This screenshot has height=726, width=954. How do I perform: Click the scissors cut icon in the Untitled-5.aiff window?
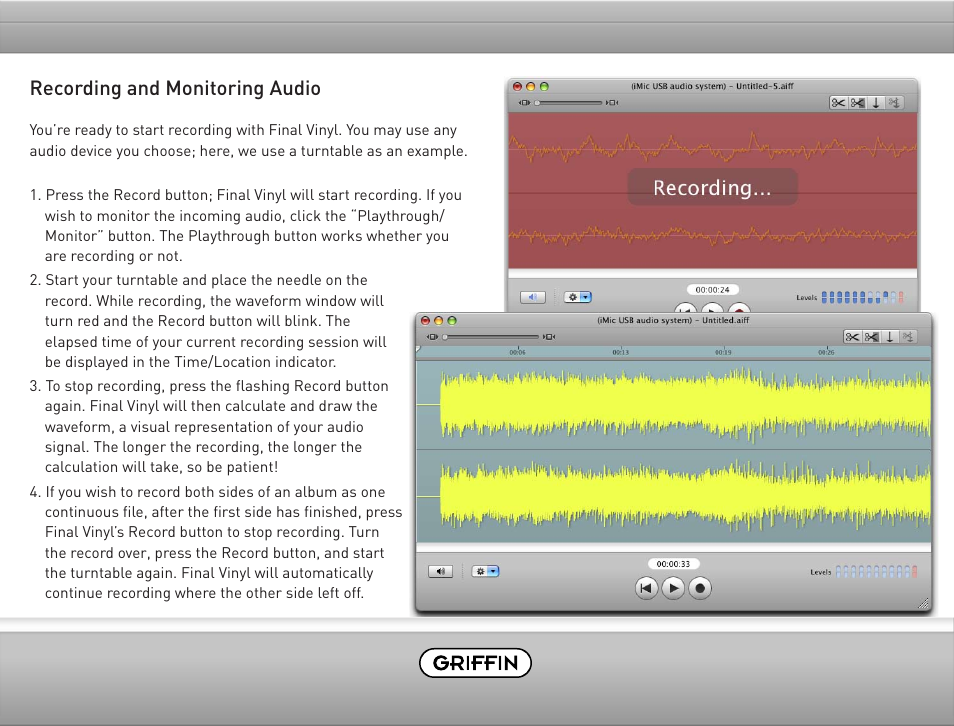pyautogui.click(x=838, y=103)
